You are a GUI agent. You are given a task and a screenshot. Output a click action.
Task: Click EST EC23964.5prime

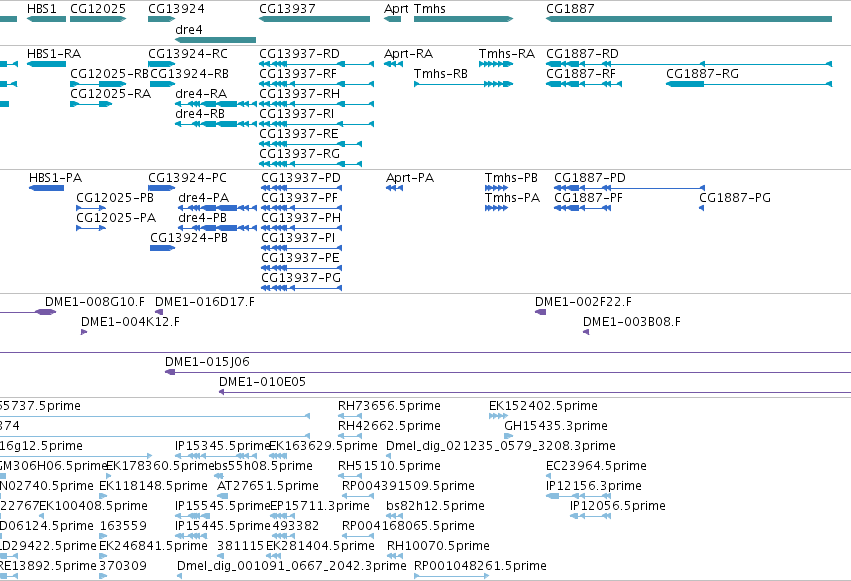596,466
